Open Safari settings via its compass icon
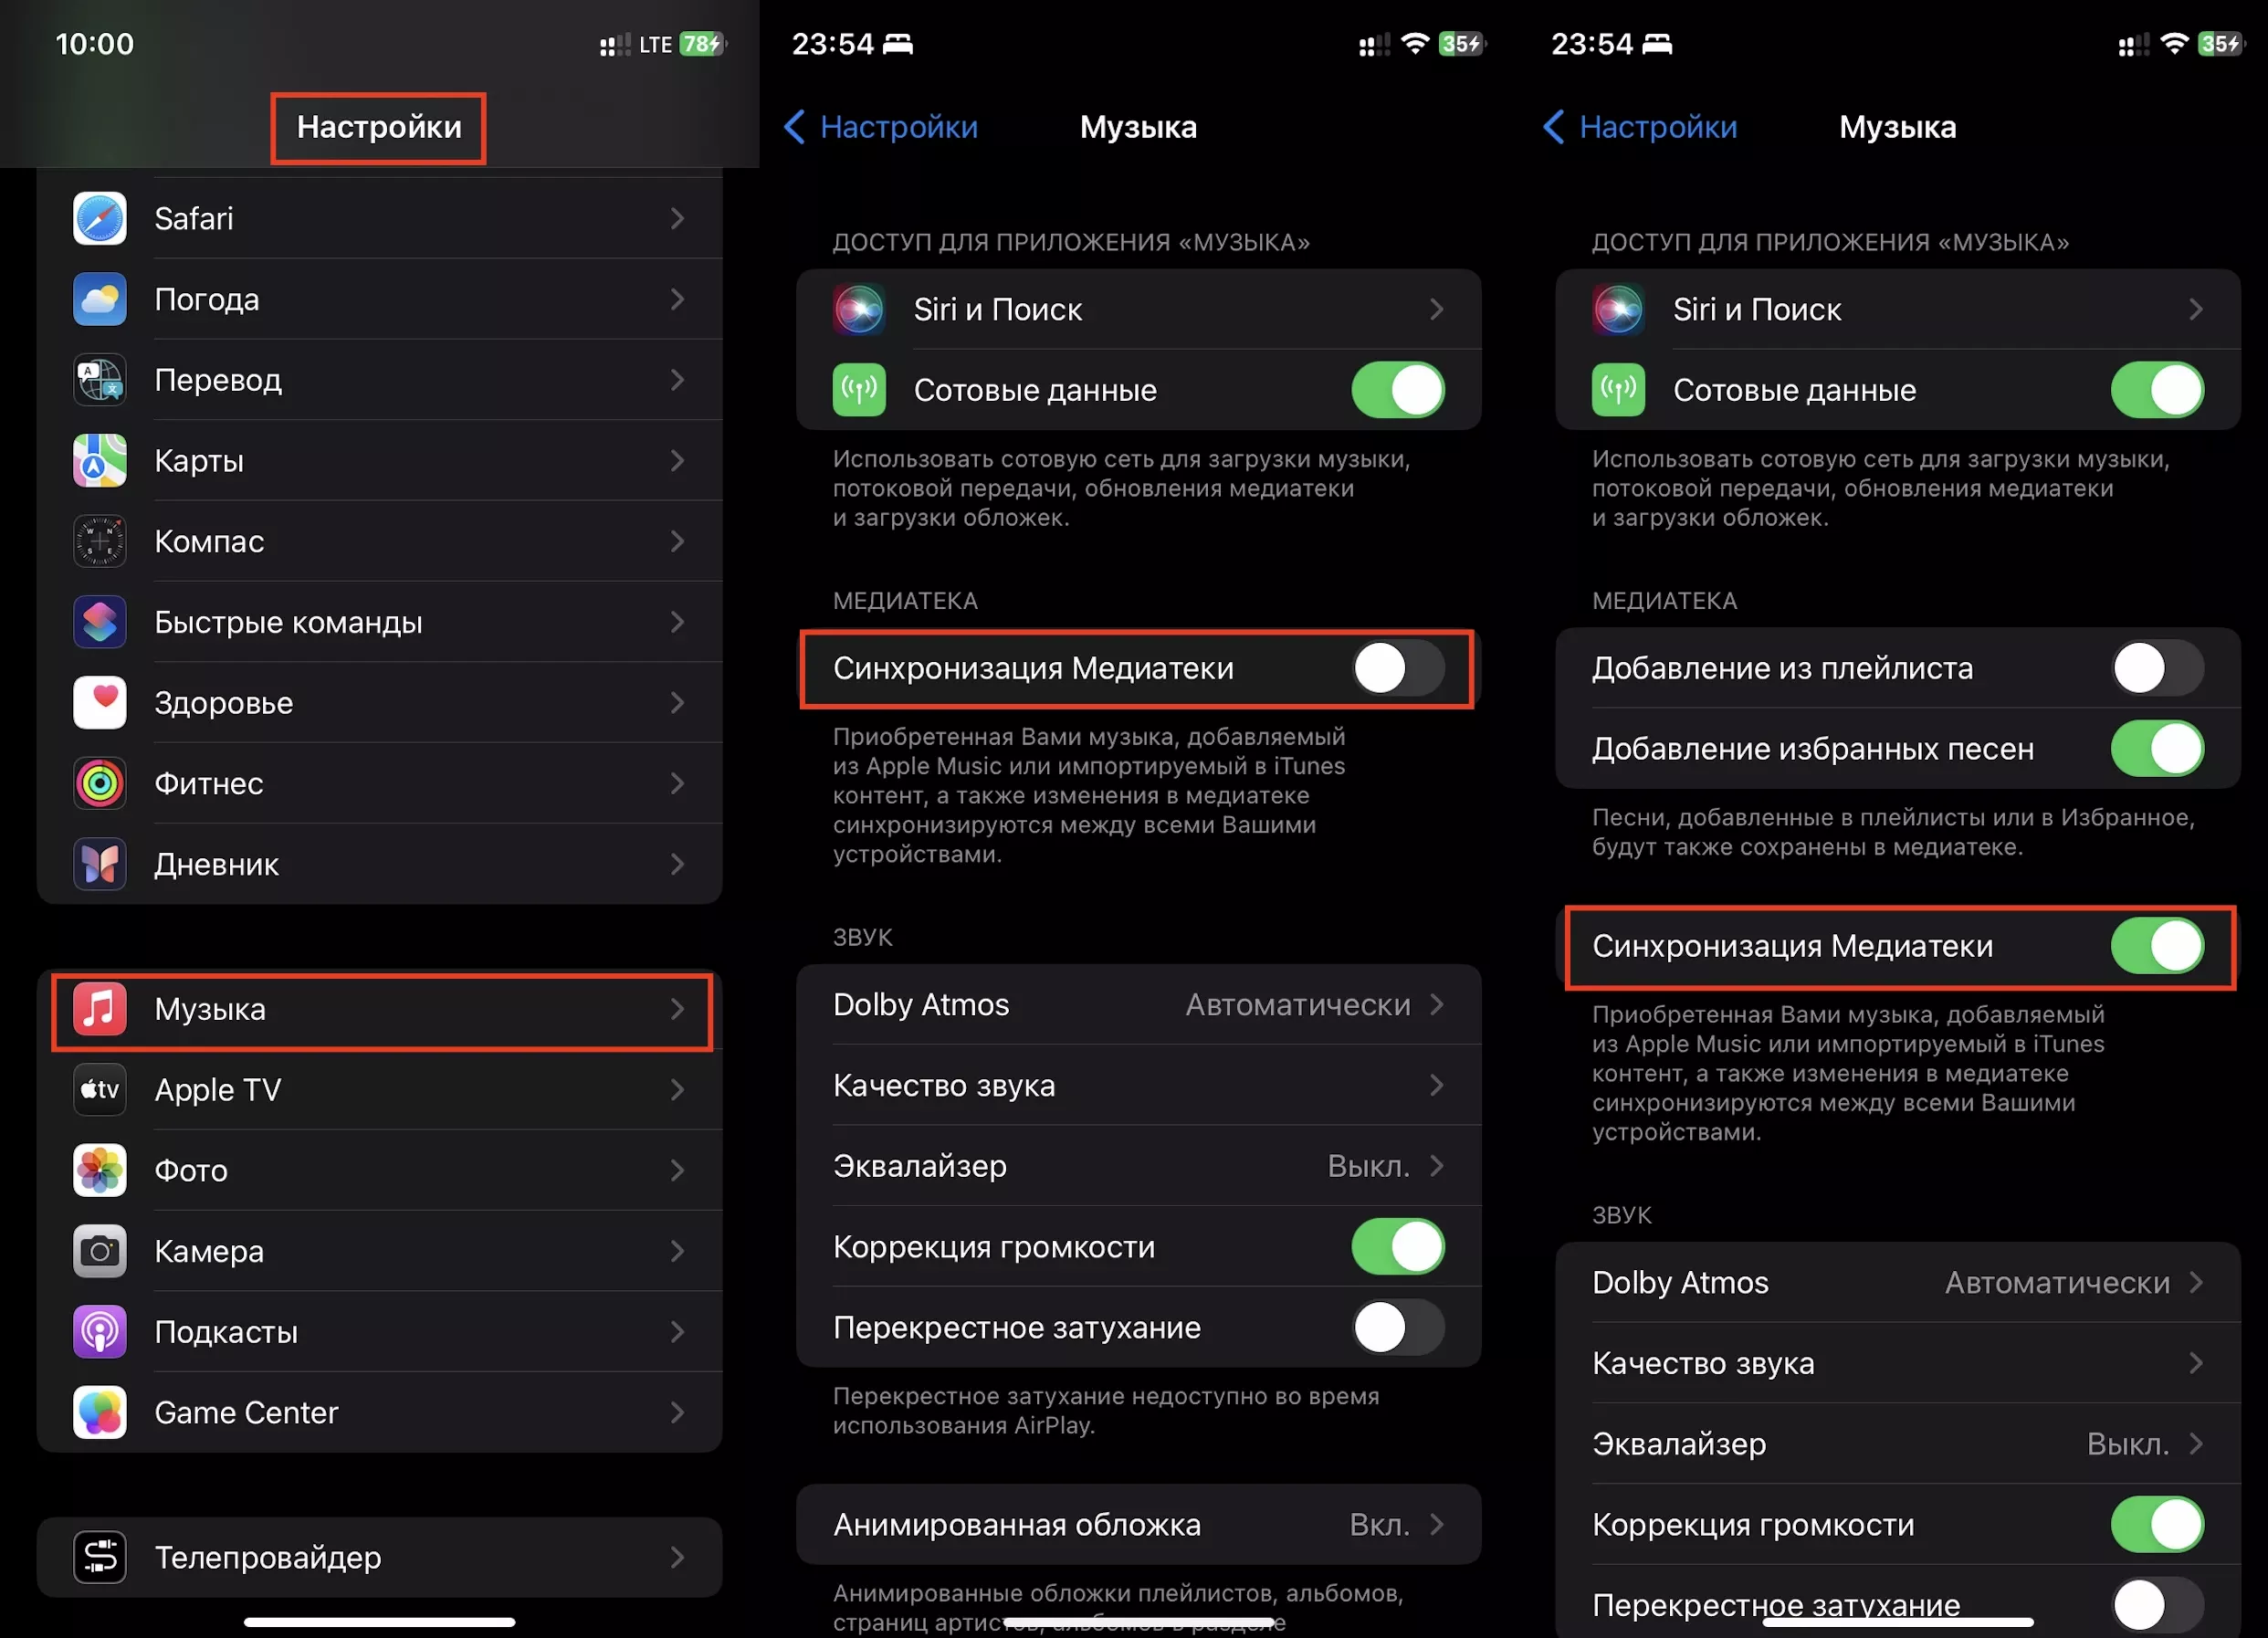Image resolution: width=2268 pixels, height=1638 pixels. [x=99, y=218]
